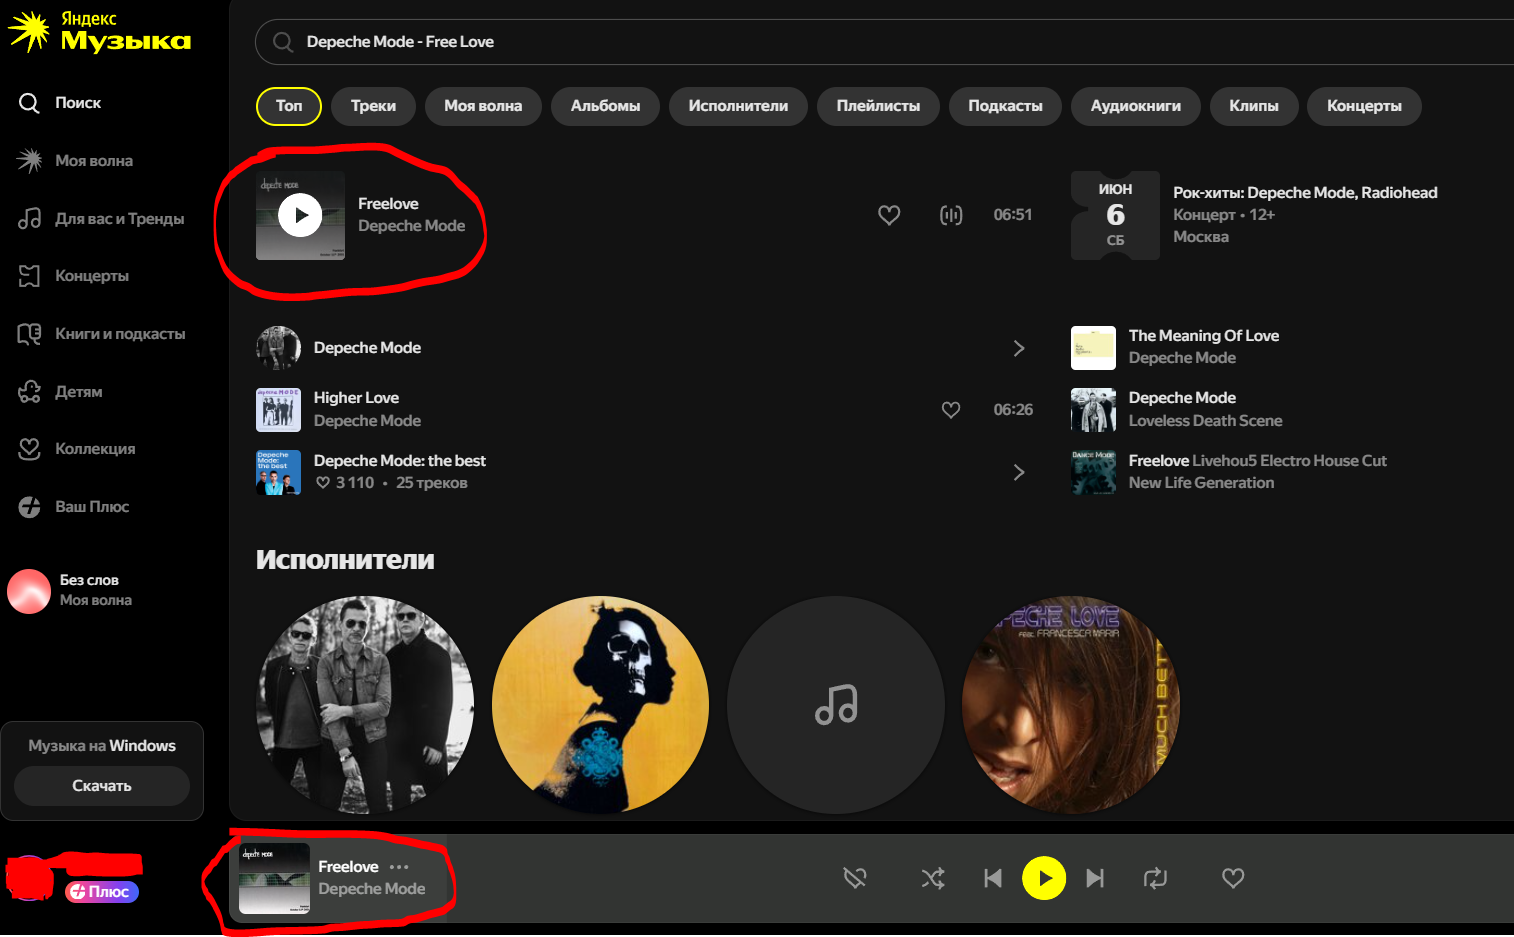Select the Топ filter tab
The width and height of the screenshot is (1514, 937).
[289, 106]
